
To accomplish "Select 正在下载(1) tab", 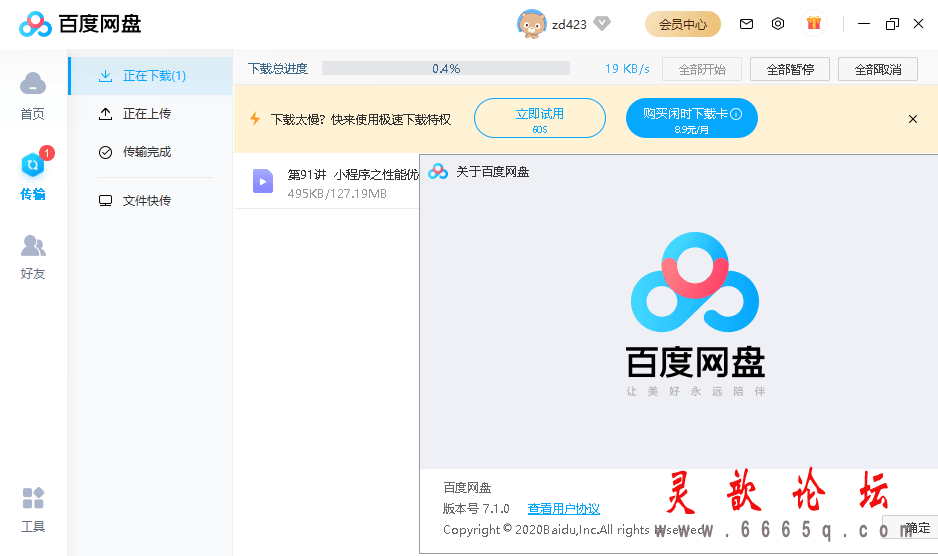I will point(151,76).
